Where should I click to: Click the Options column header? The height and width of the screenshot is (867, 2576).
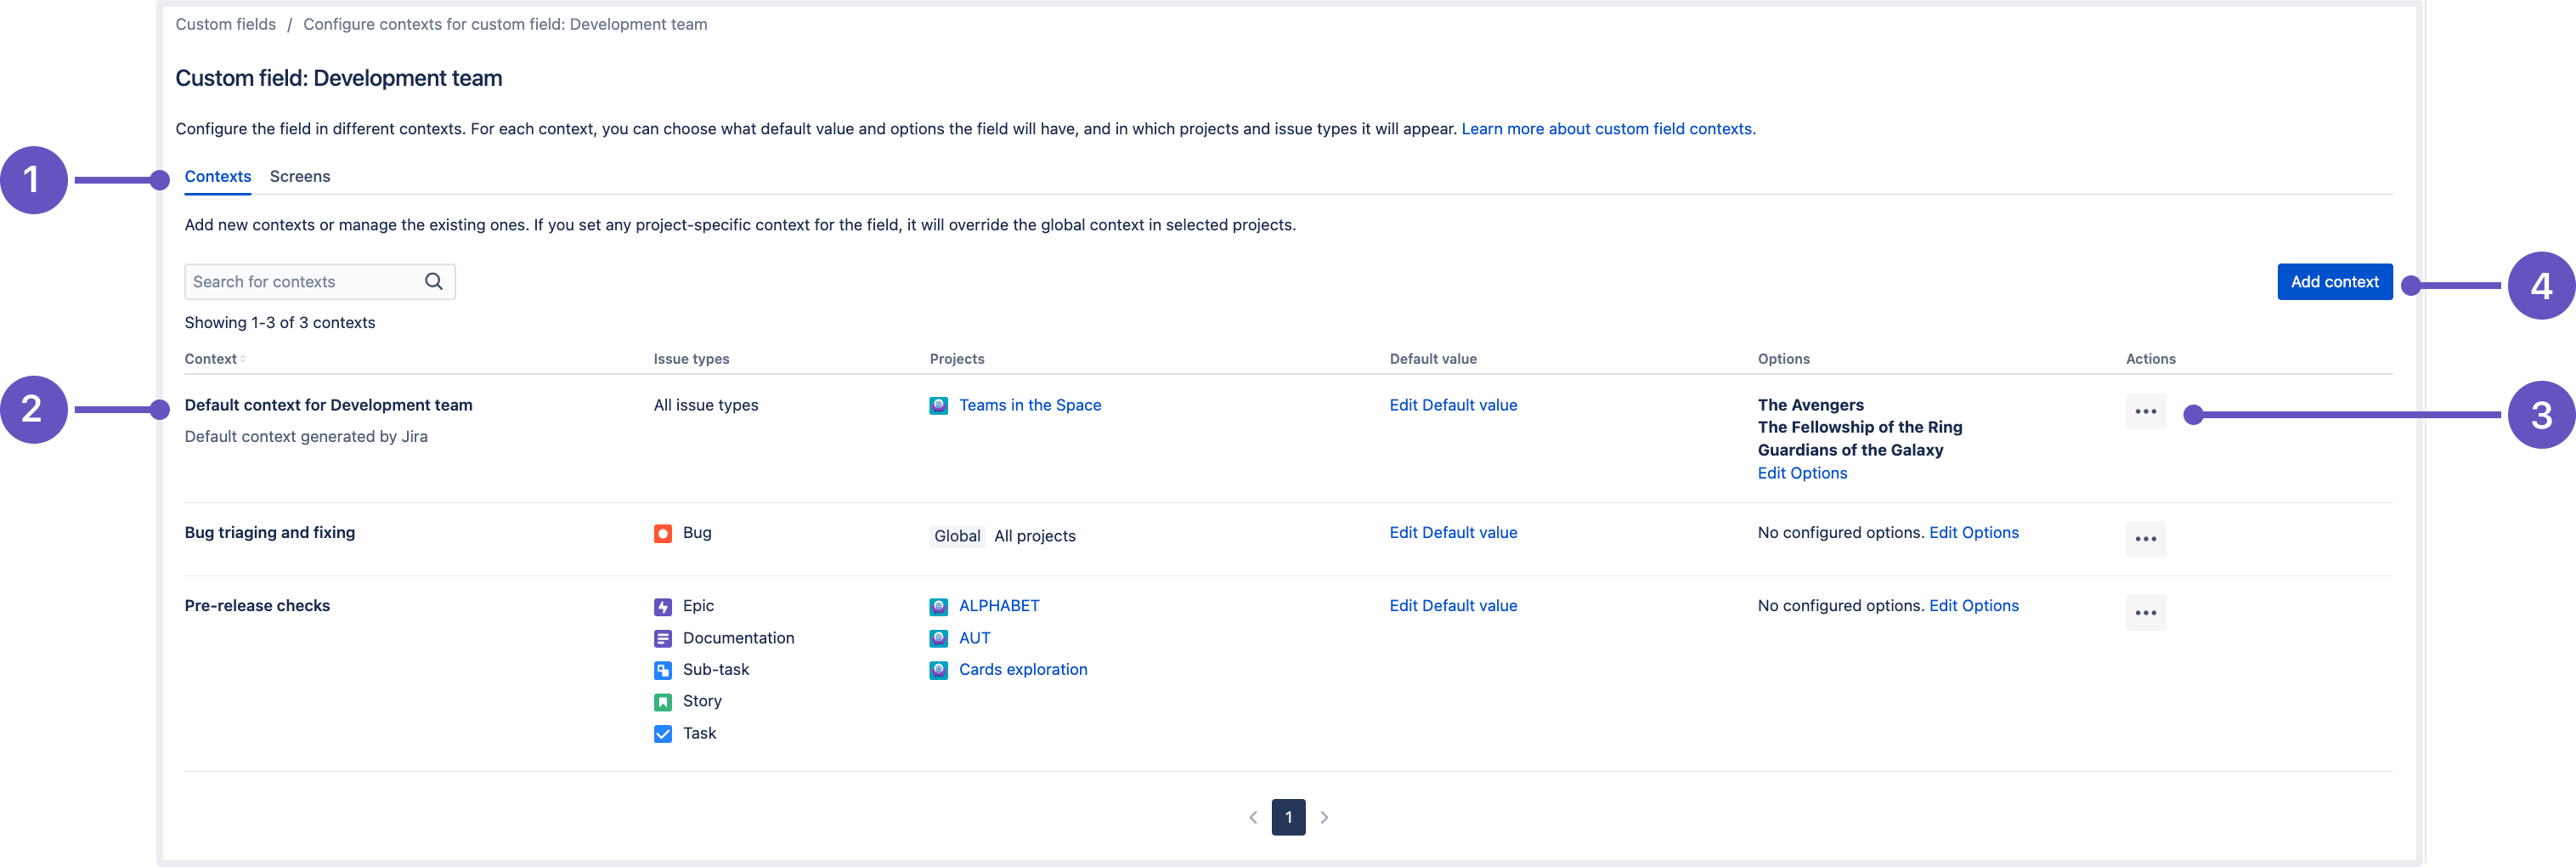[x=1783, y=359]
